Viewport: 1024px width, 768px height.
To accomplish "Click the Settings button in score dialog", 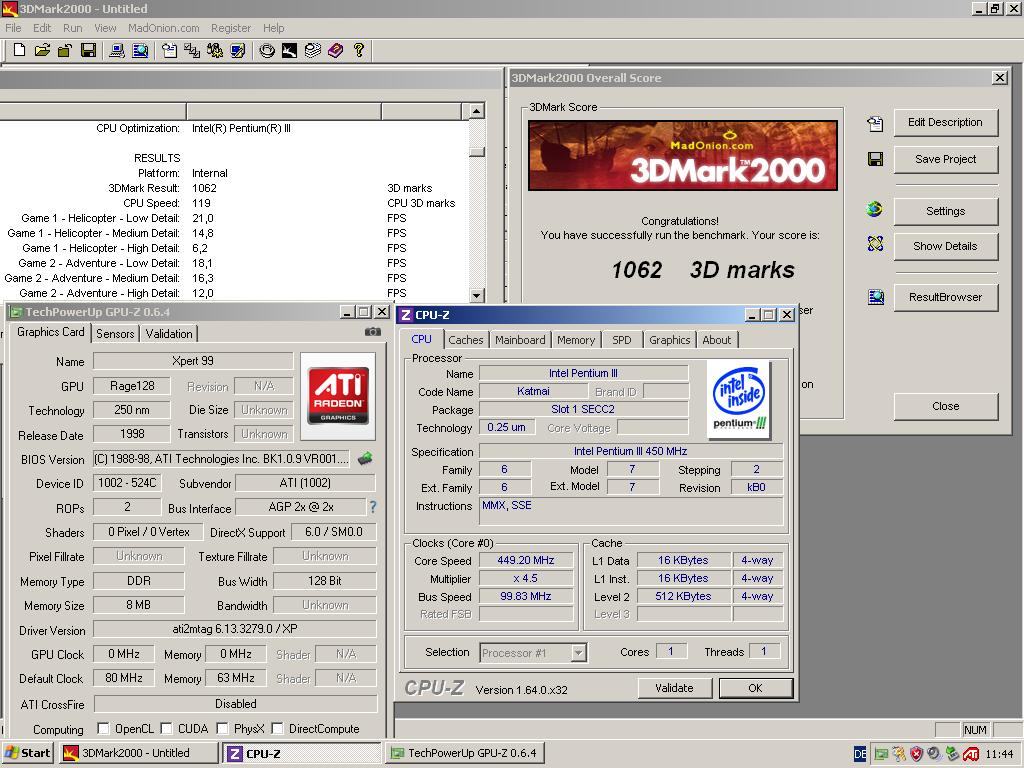I will coord(945,211).
